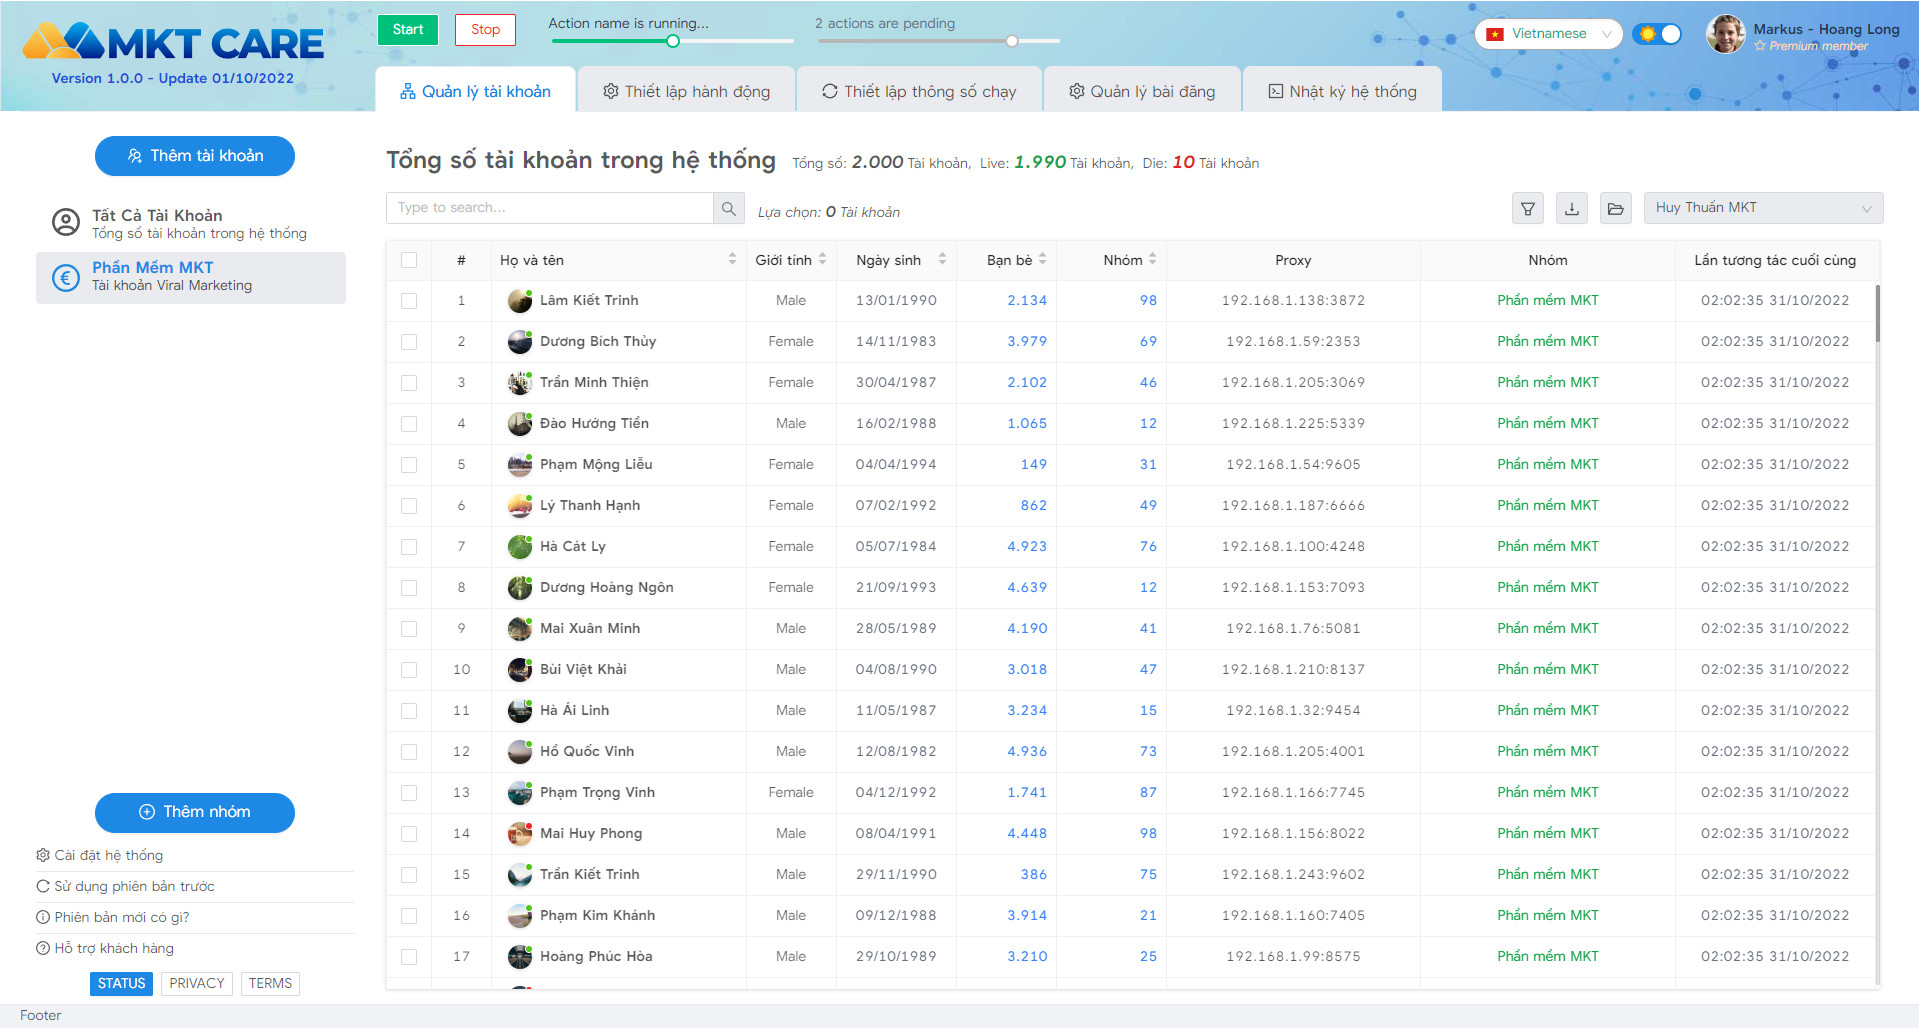
Task: Click the download export icon
Action: tap(1572, 208)
